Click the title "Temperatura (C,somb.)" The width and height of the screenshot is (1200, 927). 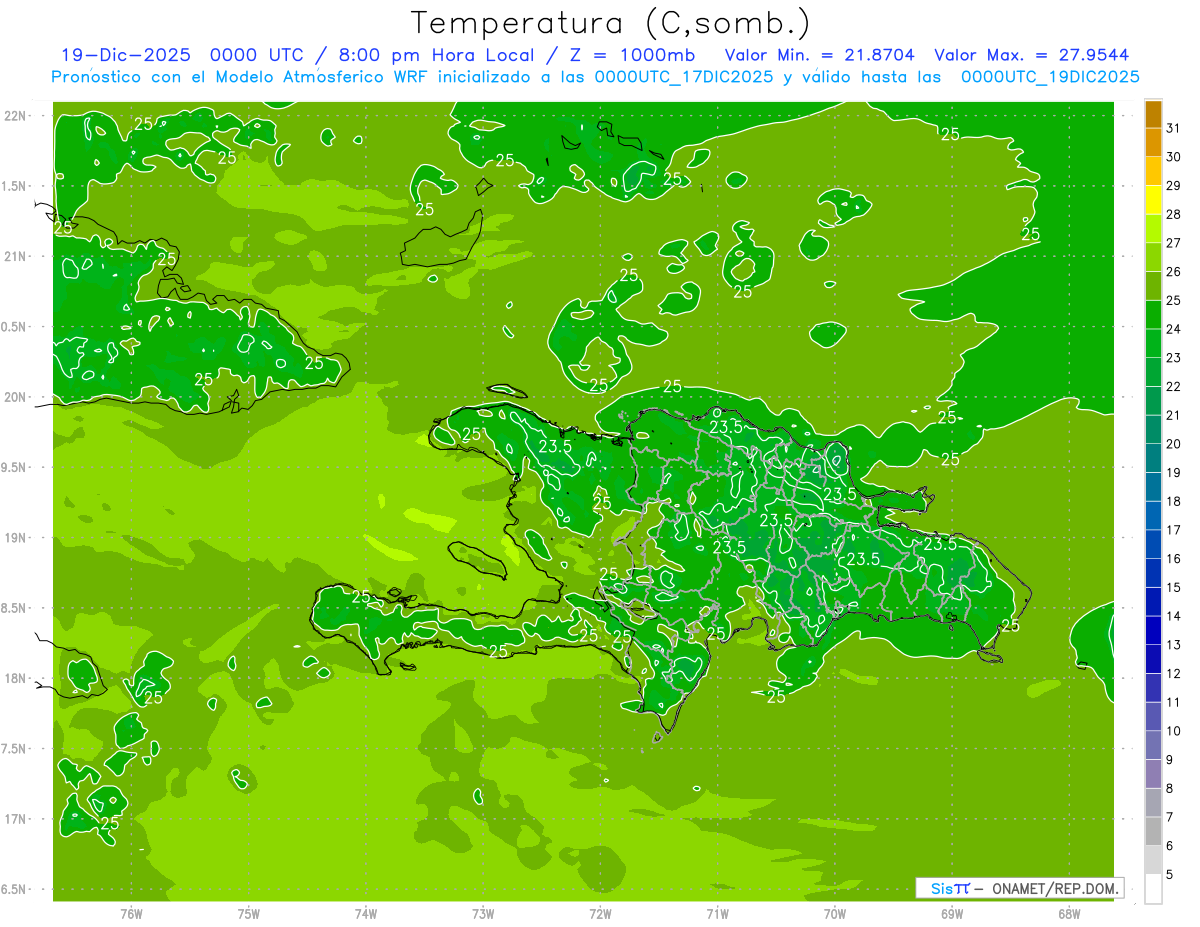point(611,23)
